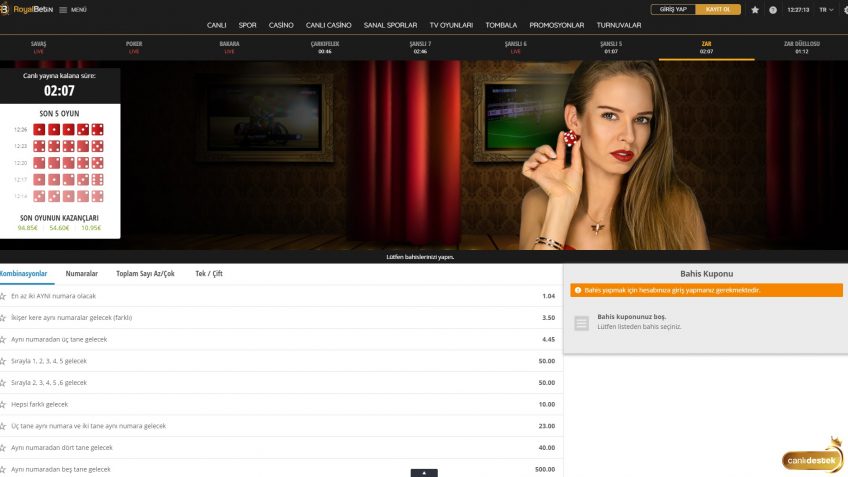The image size is (848, 477).
Task: Select the ZAR DÜELLOSU game tab
Action: [x=801, y=47]
